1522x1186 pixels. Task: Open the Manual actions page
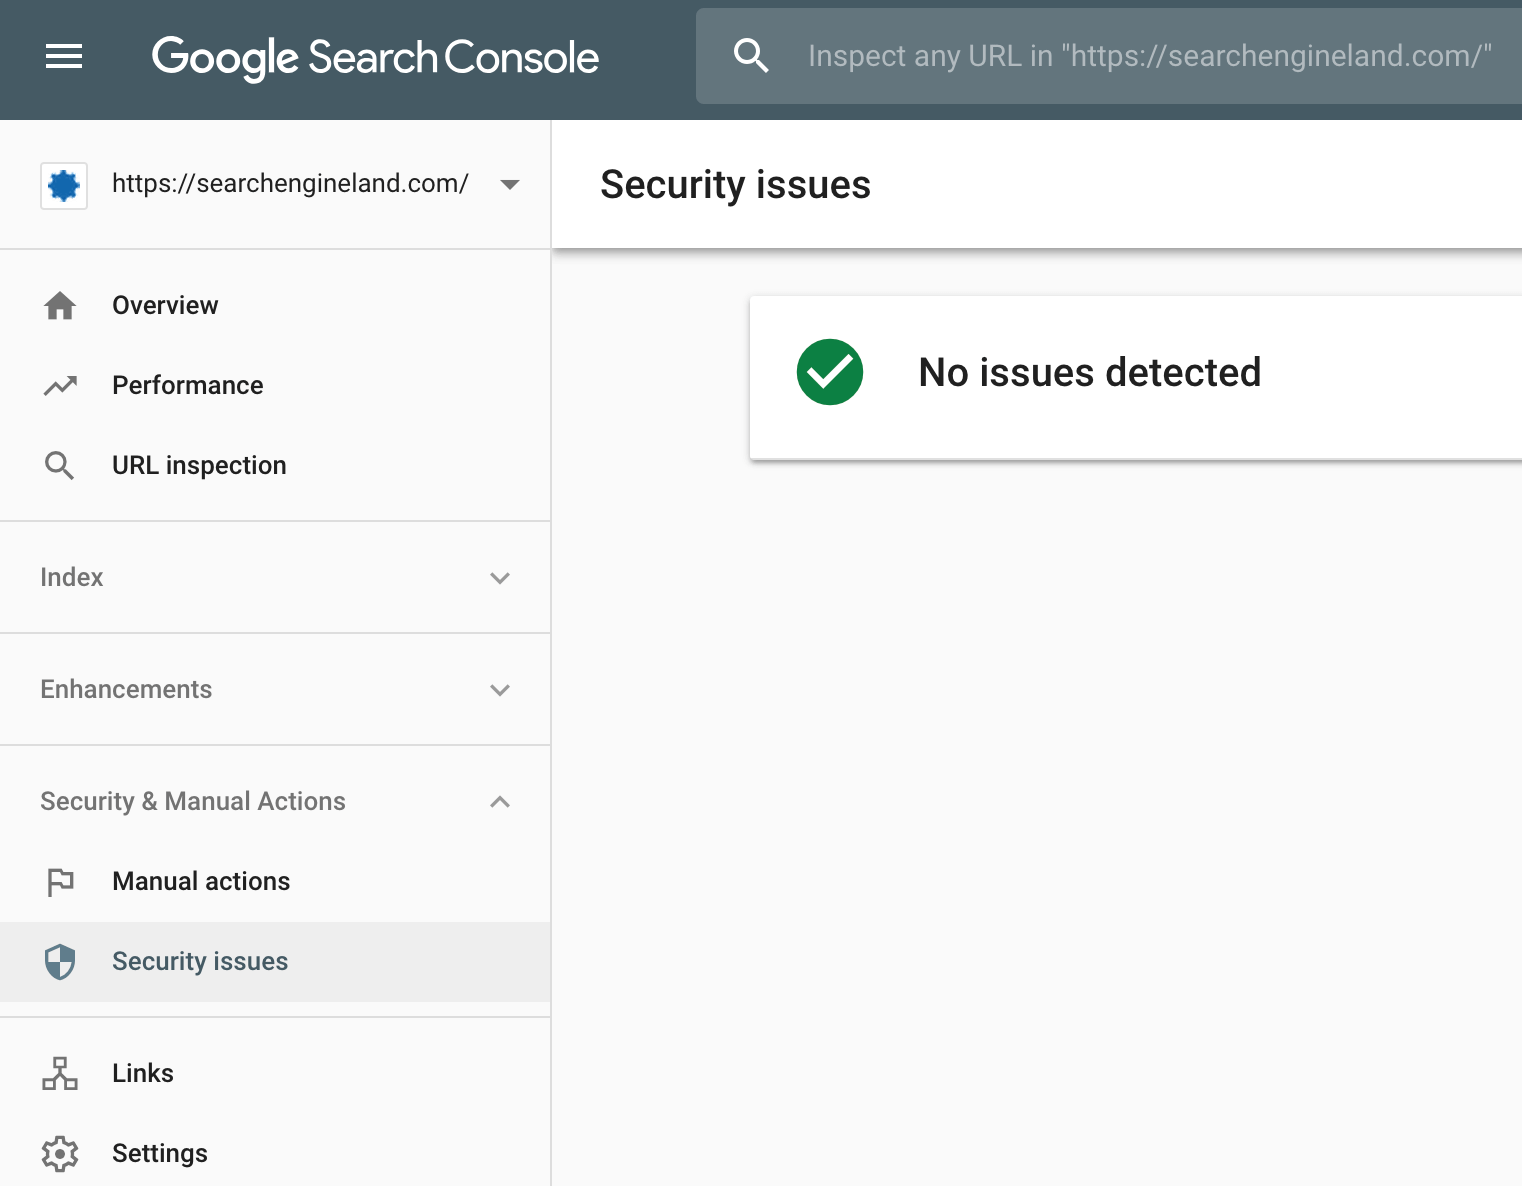(x=201, y=881)
